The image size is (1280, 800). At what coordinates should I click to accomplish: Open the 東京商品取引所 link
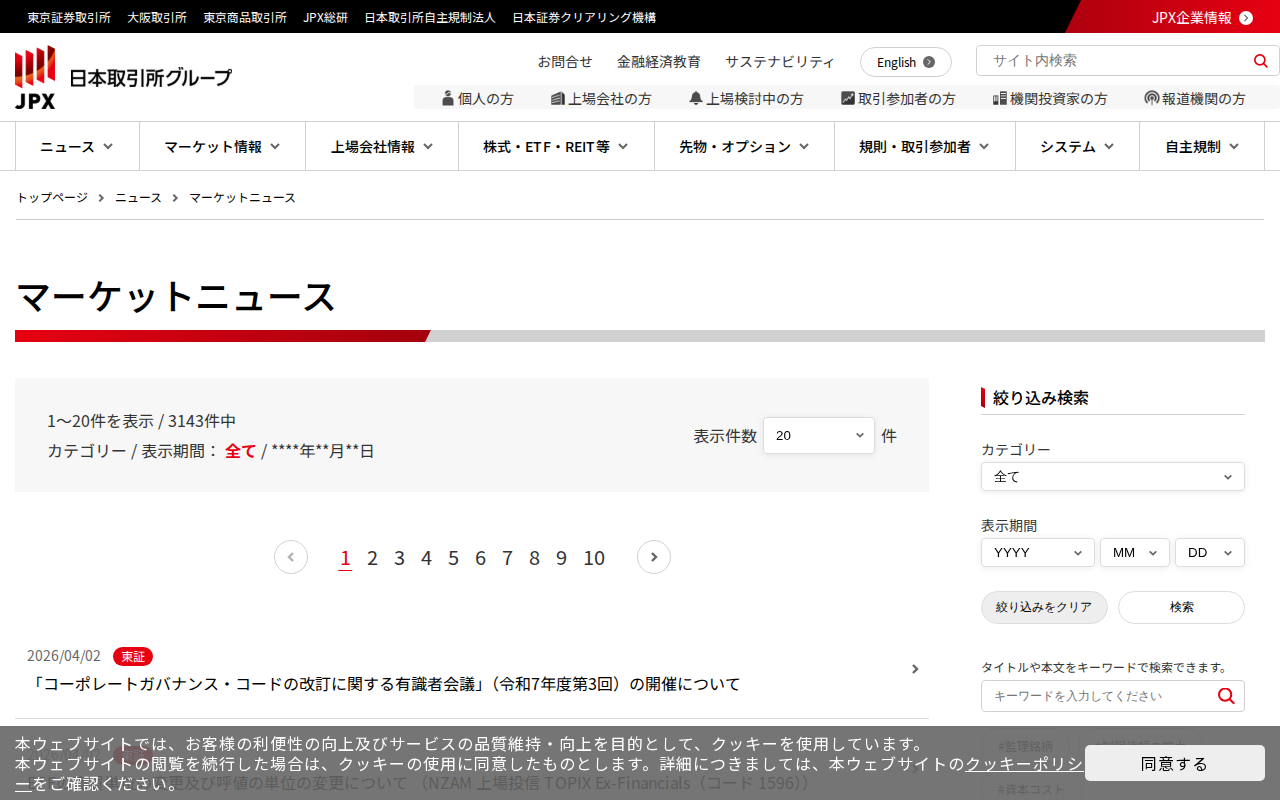click(x=245, y=17)
